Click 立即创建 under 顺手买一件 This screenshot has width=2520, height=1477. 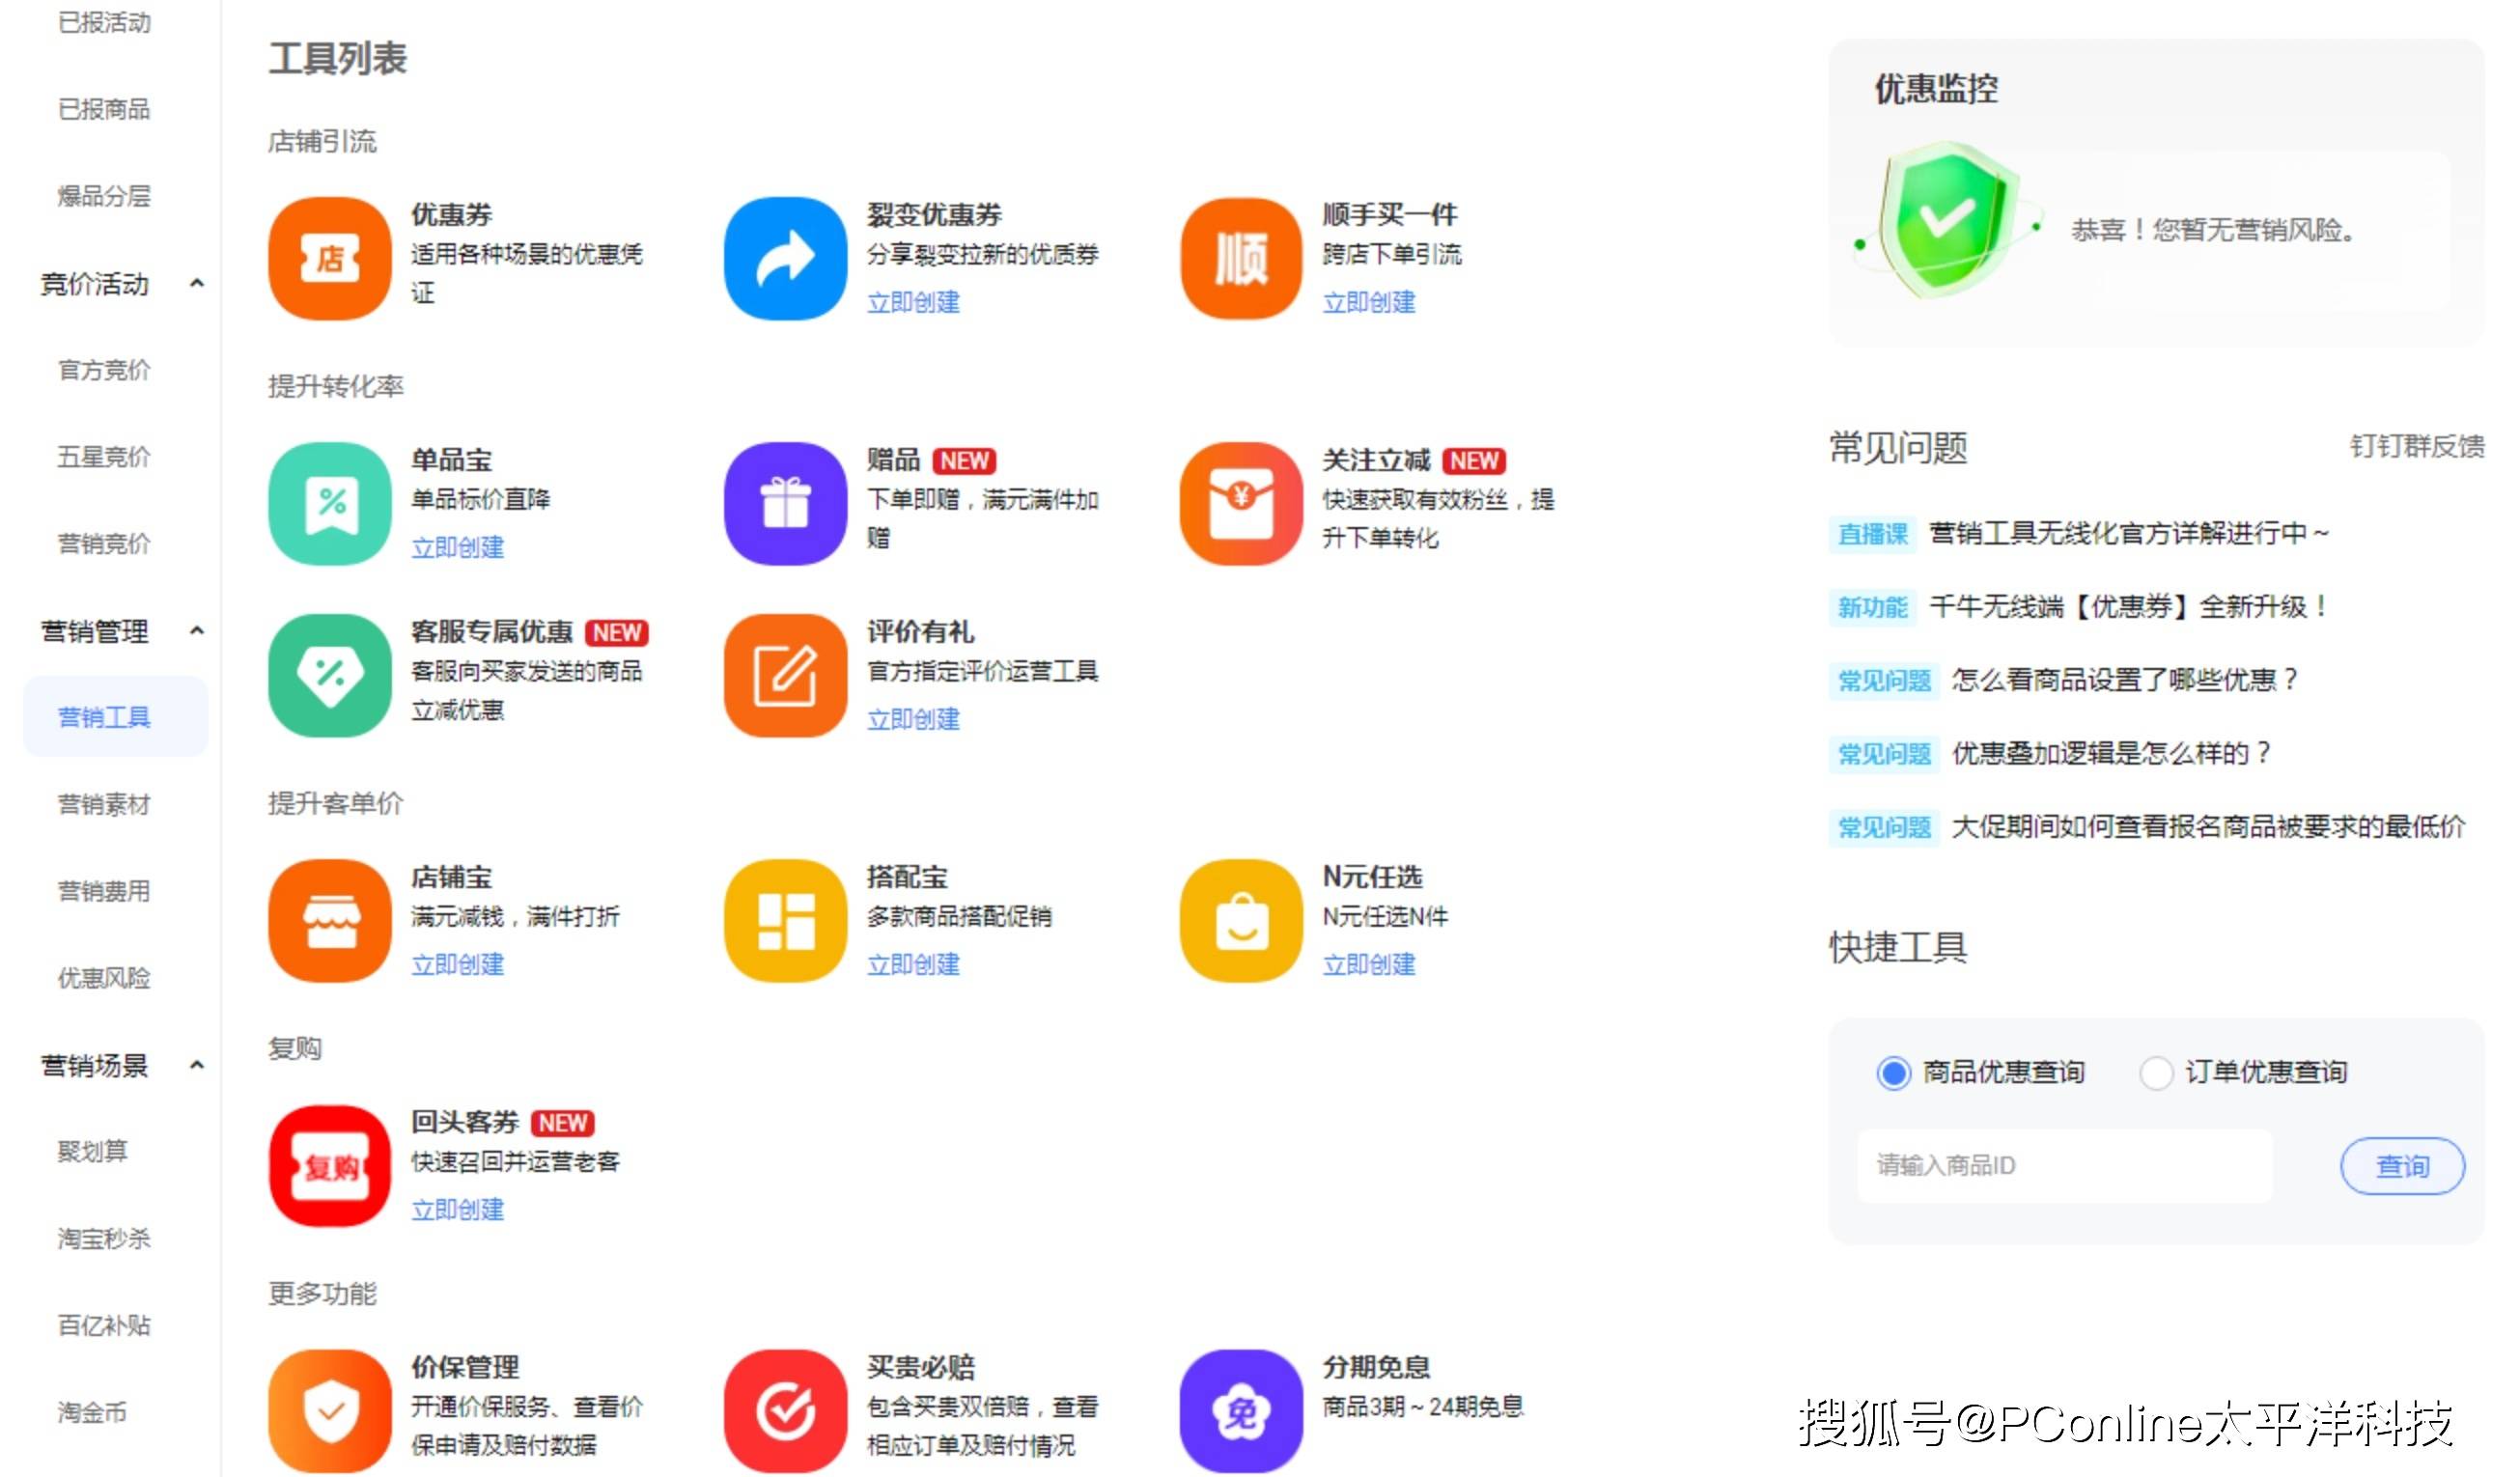[1369, 302]
